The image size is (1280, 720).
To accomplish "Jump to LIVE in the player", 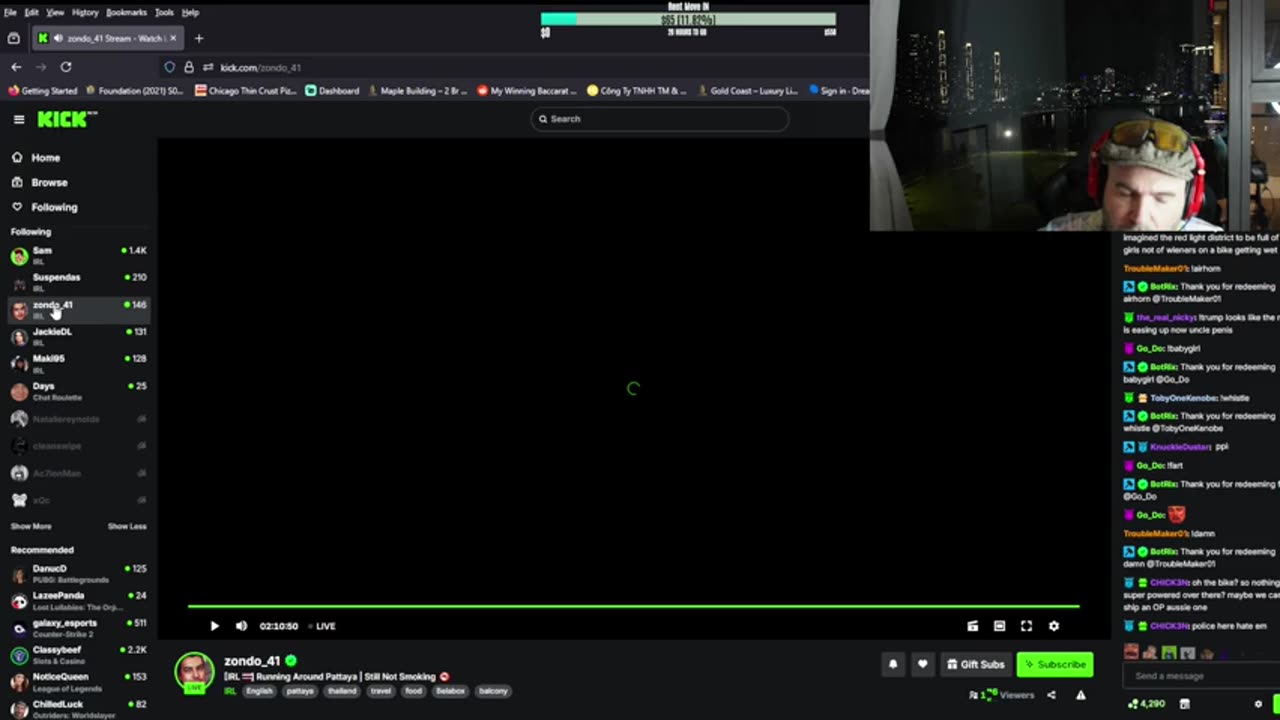I will pos(322,626).
